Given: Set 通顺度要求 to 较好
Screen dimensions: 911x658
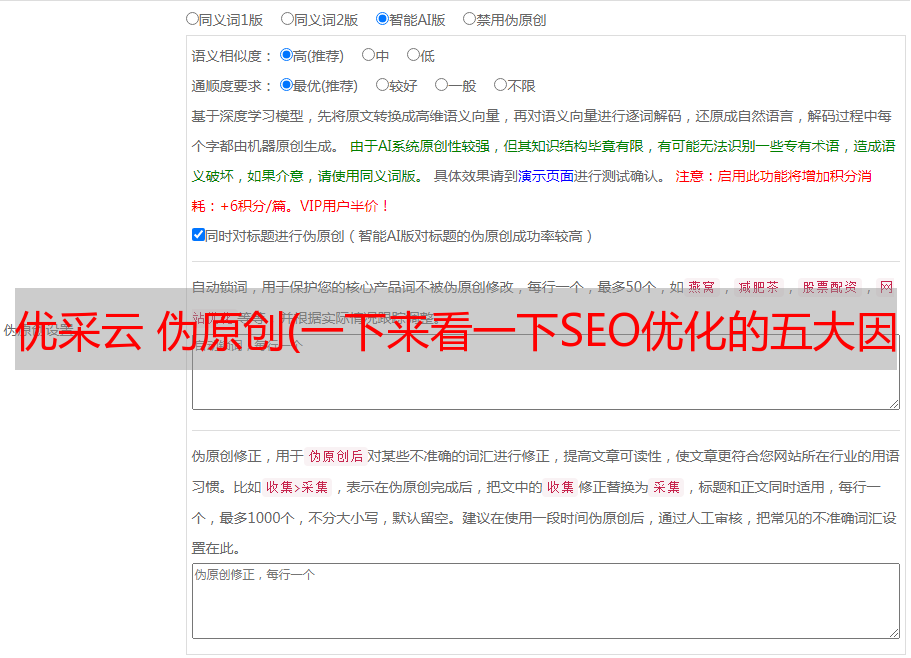Looking at the screenshot, I should click(x=382, y=85).
